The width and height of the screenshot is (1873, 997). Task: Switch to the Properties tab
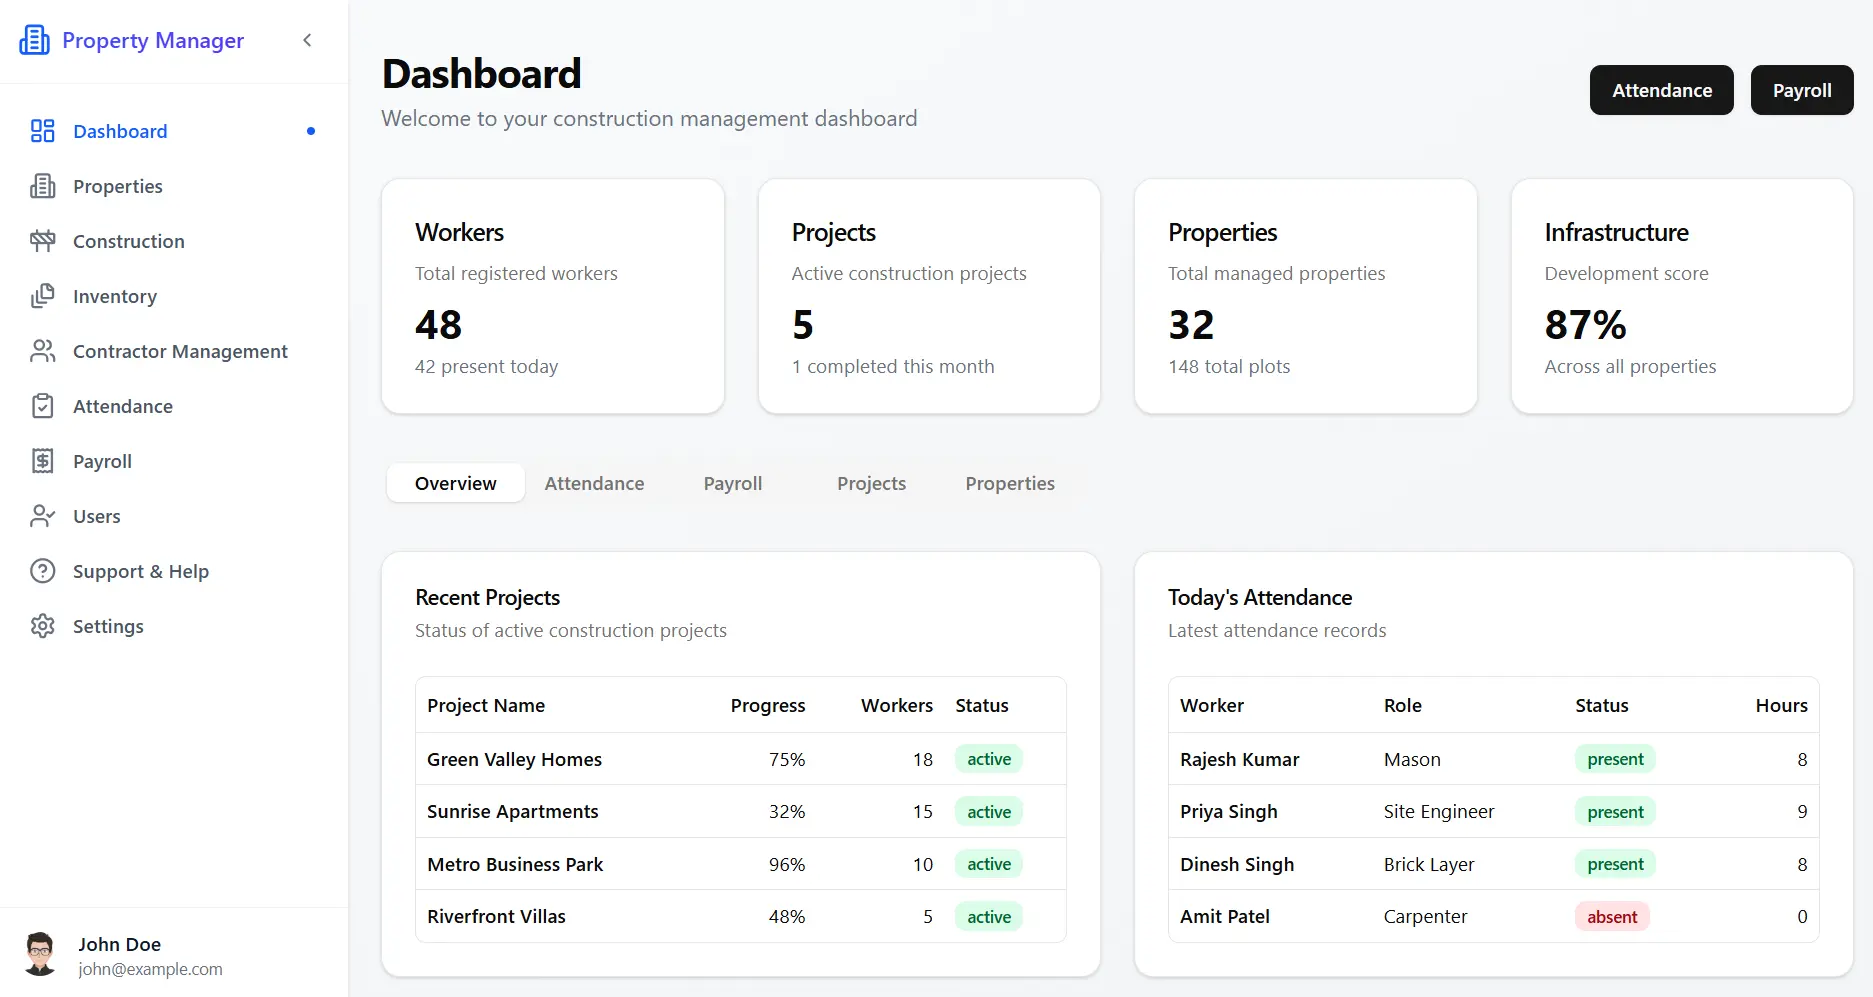(1009, 483)
